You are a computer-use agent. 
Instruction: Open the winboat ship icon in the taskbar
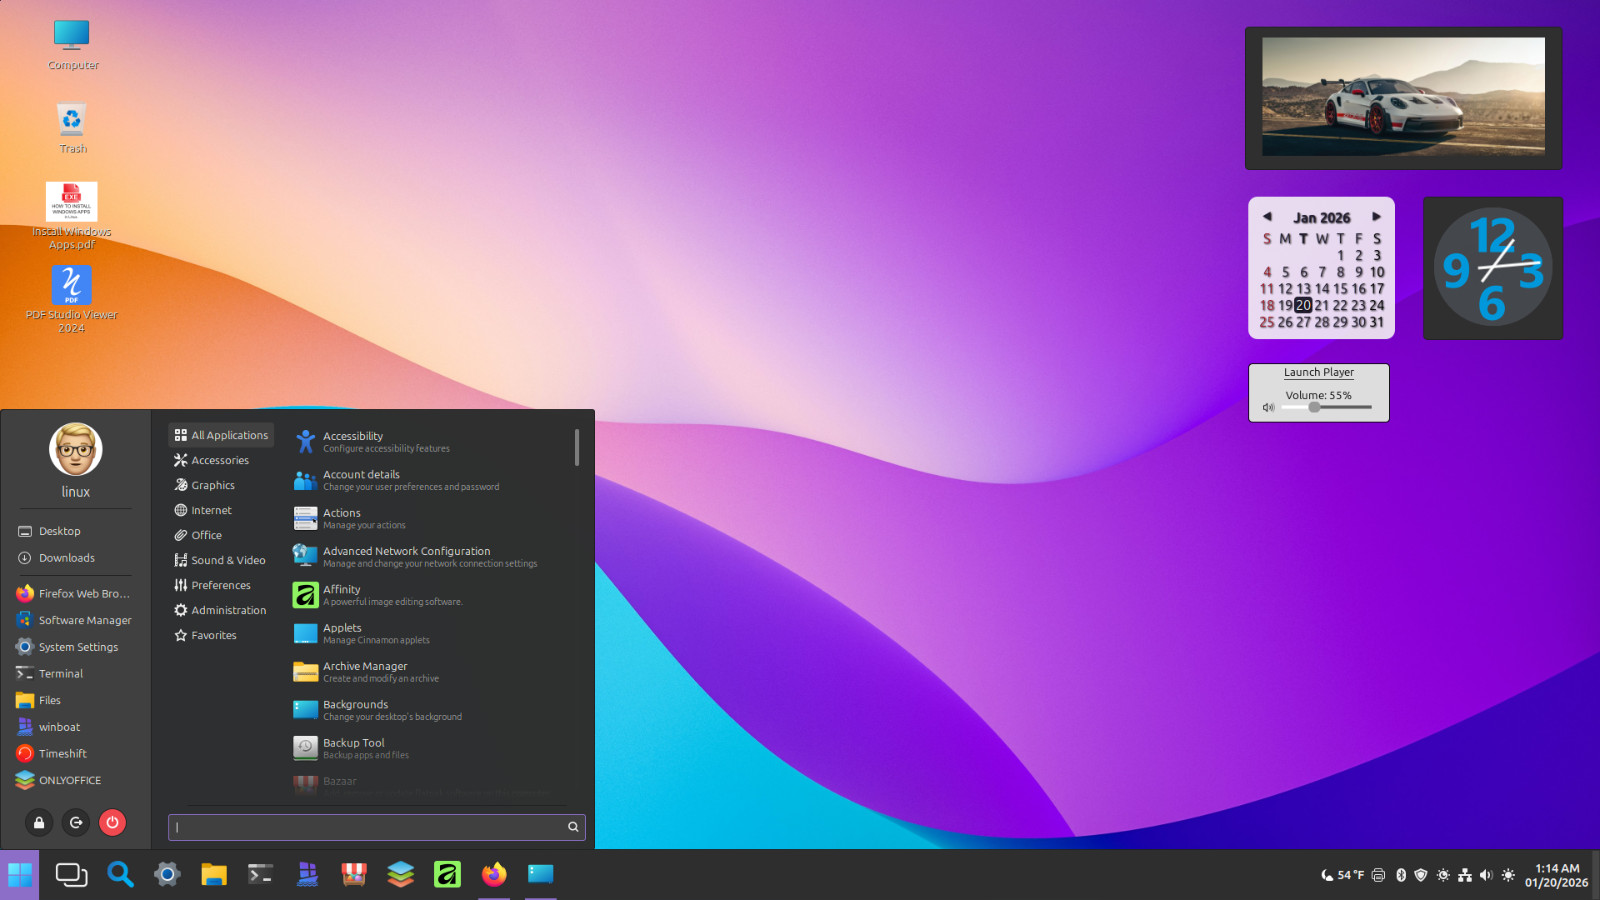point(307,875)
